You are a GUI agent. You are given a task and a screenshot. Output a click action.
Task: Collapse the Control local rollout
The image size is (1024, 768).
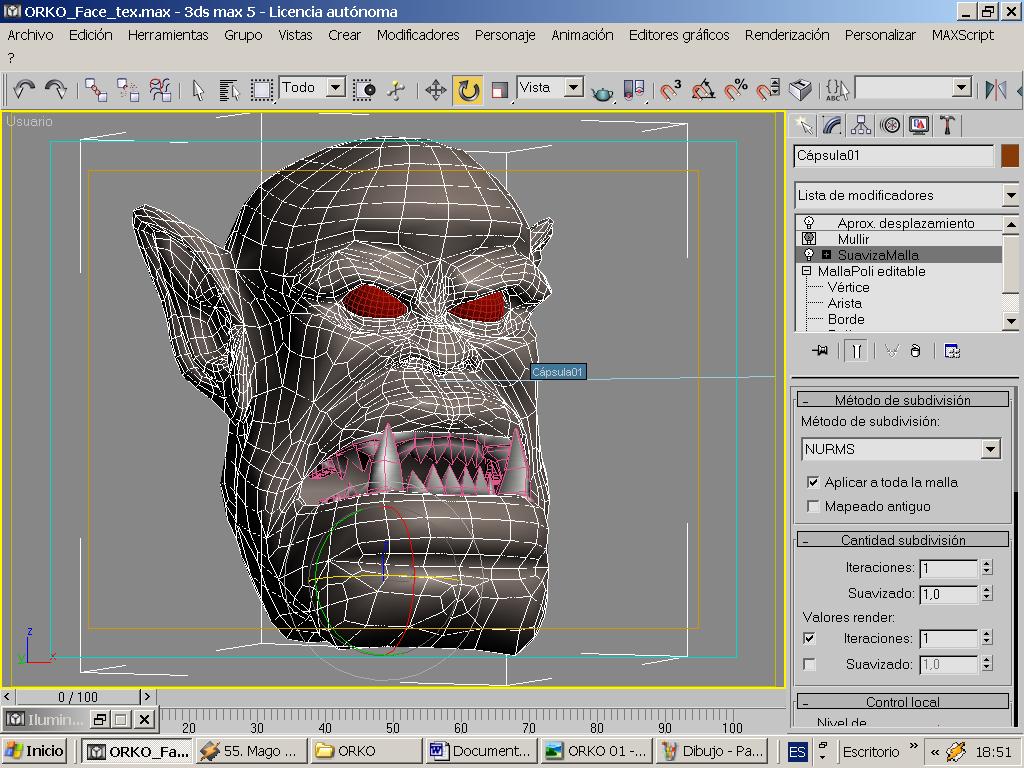[903, 701]
